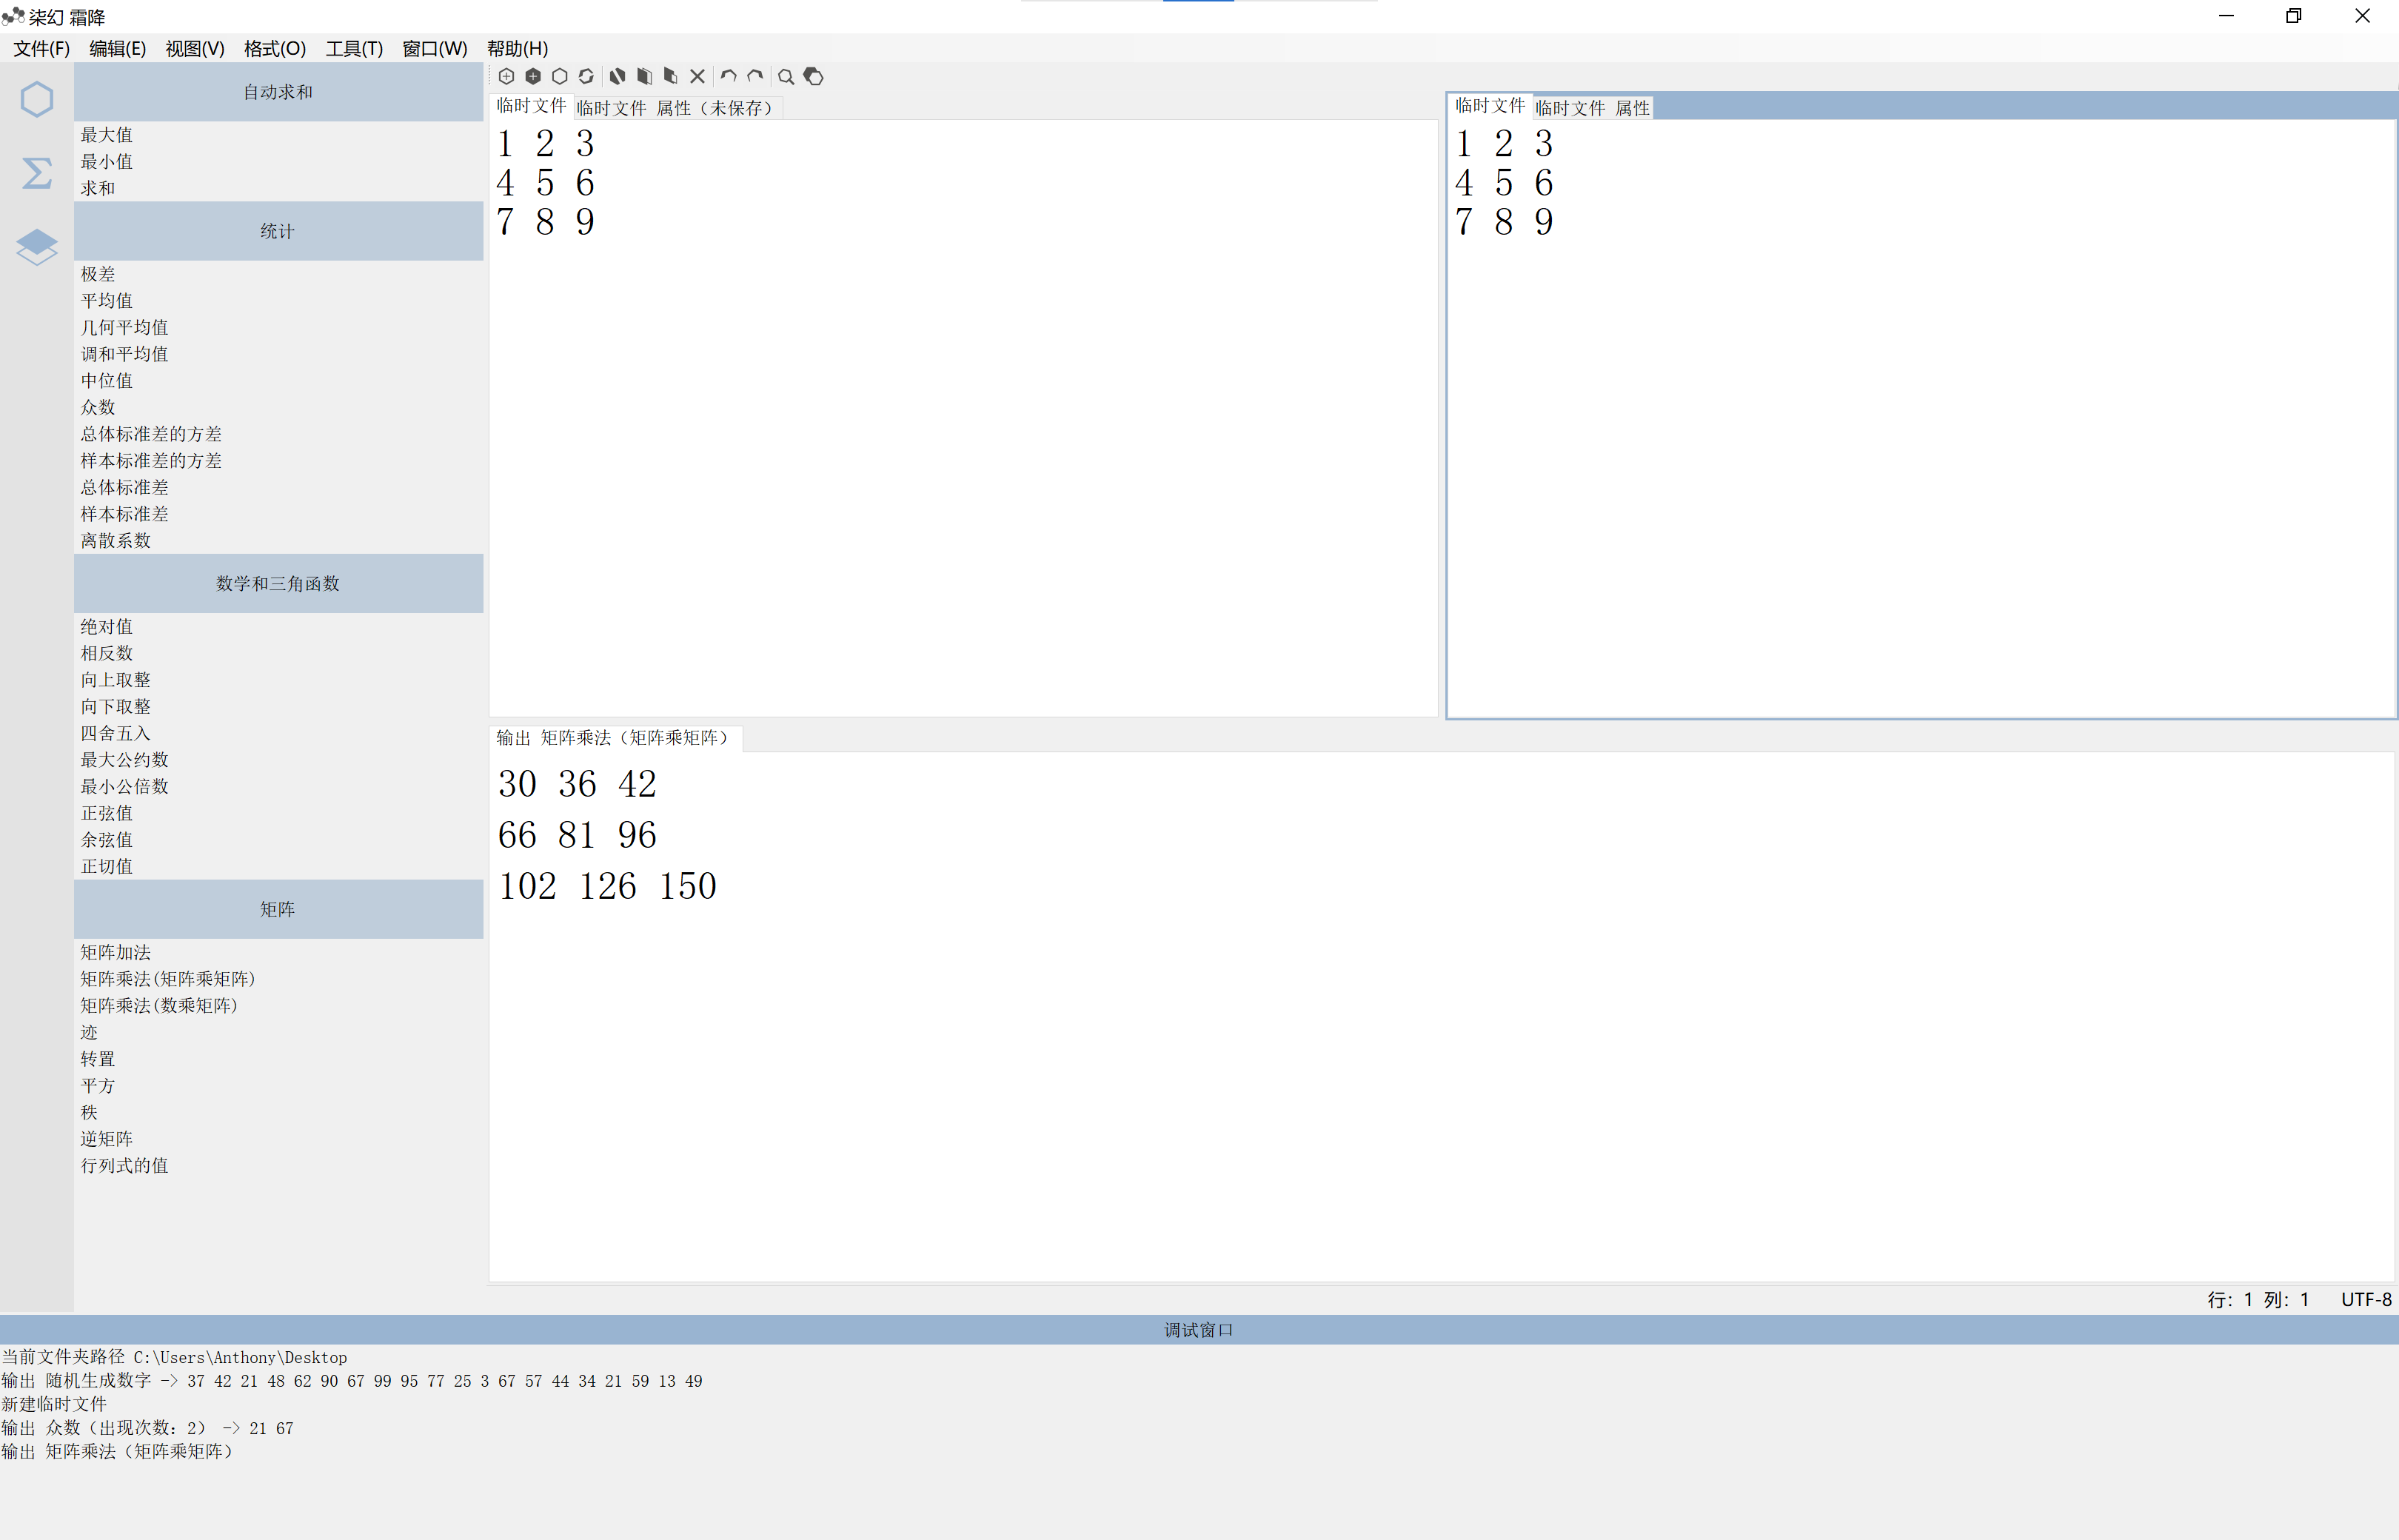Open the Sigma functions panel in the sidebar
2399x1540 pixels.
point(37,173)
